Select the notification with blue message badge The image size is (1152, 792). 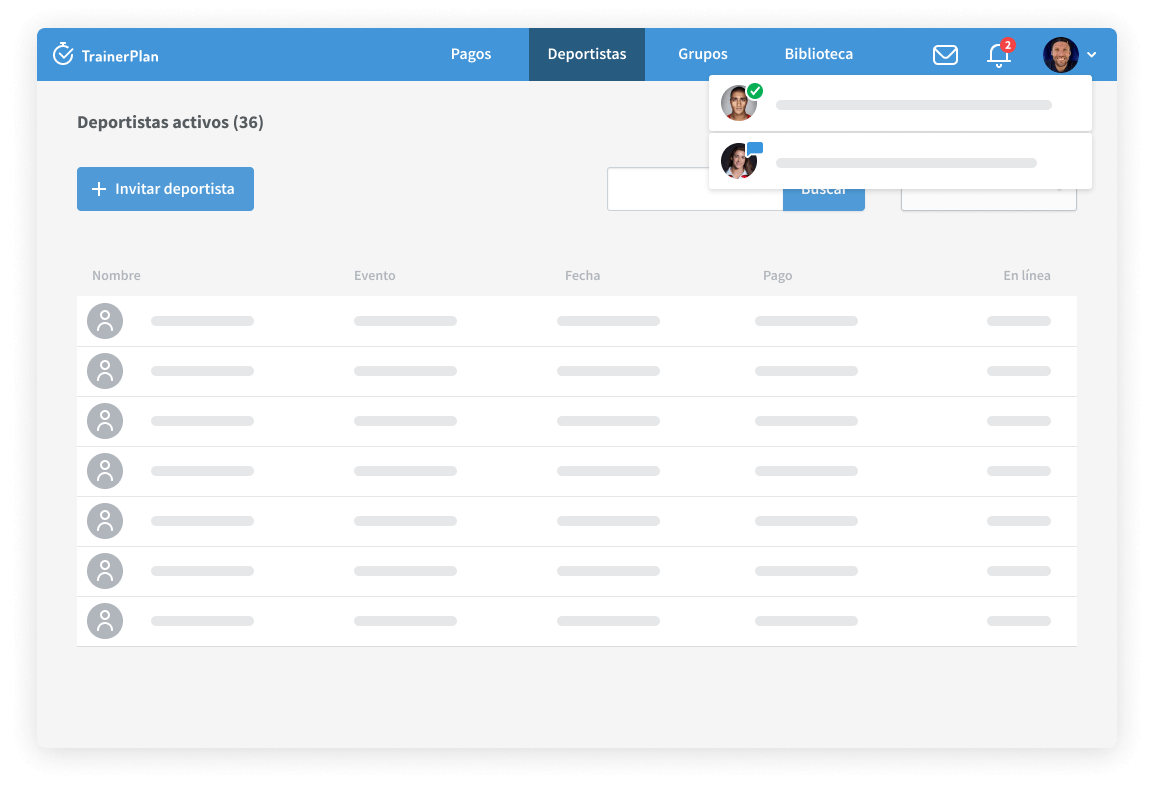pyautogui.click(x=900, y=162)
